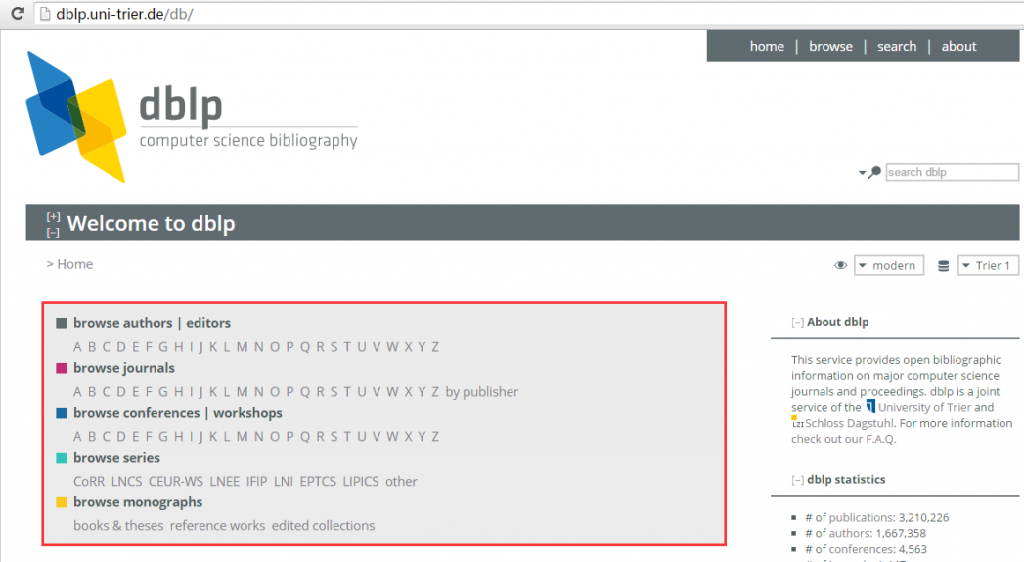Click '# of authors: 1,667,358' statistic
Image resolution: width=1024 pixels, height=562 pixels.
coord(865,533)
